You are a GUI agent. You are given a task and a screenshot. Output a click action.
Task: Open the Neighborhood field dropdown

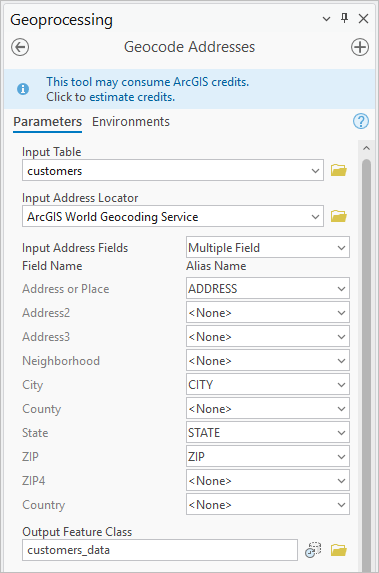(268, 361)
